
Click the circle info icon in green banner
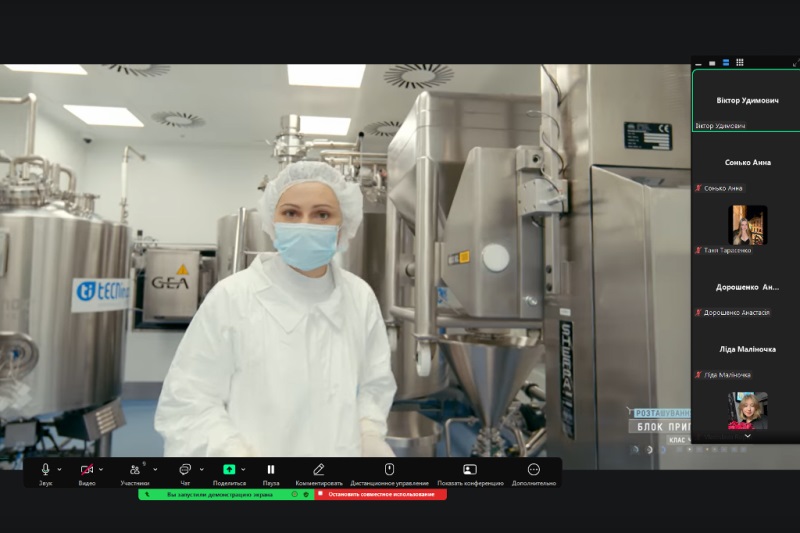tap(294, 494)
